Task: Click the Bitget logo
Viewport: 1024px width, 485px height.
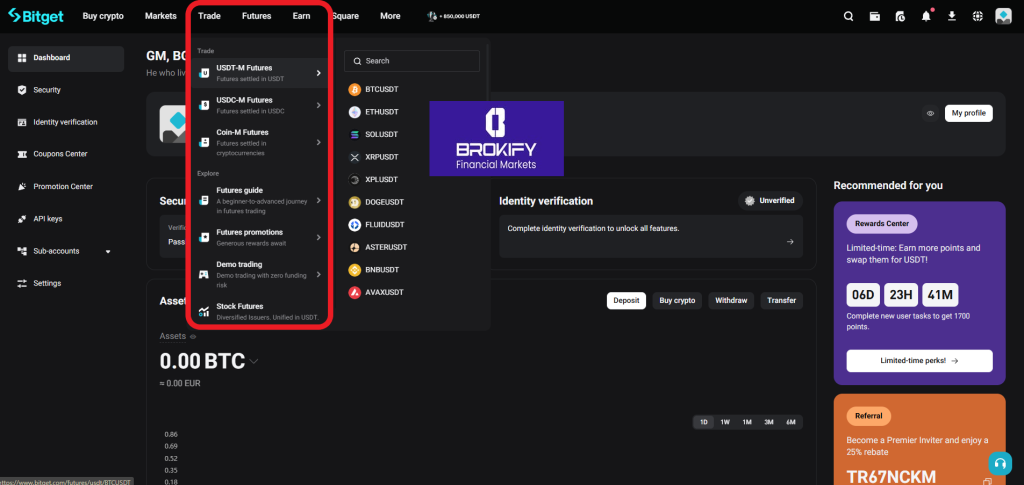Action: pyautogui.click(x=36, y=16)
